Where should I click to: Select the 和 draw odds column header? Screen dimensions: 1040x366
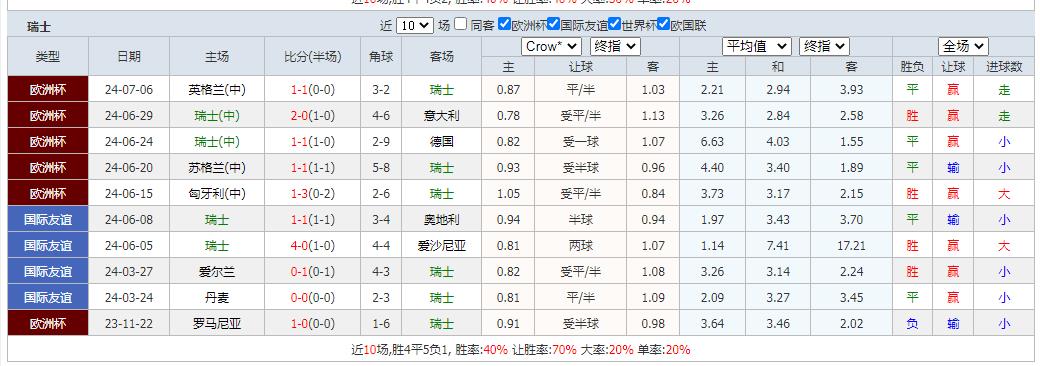coord(778,66)
